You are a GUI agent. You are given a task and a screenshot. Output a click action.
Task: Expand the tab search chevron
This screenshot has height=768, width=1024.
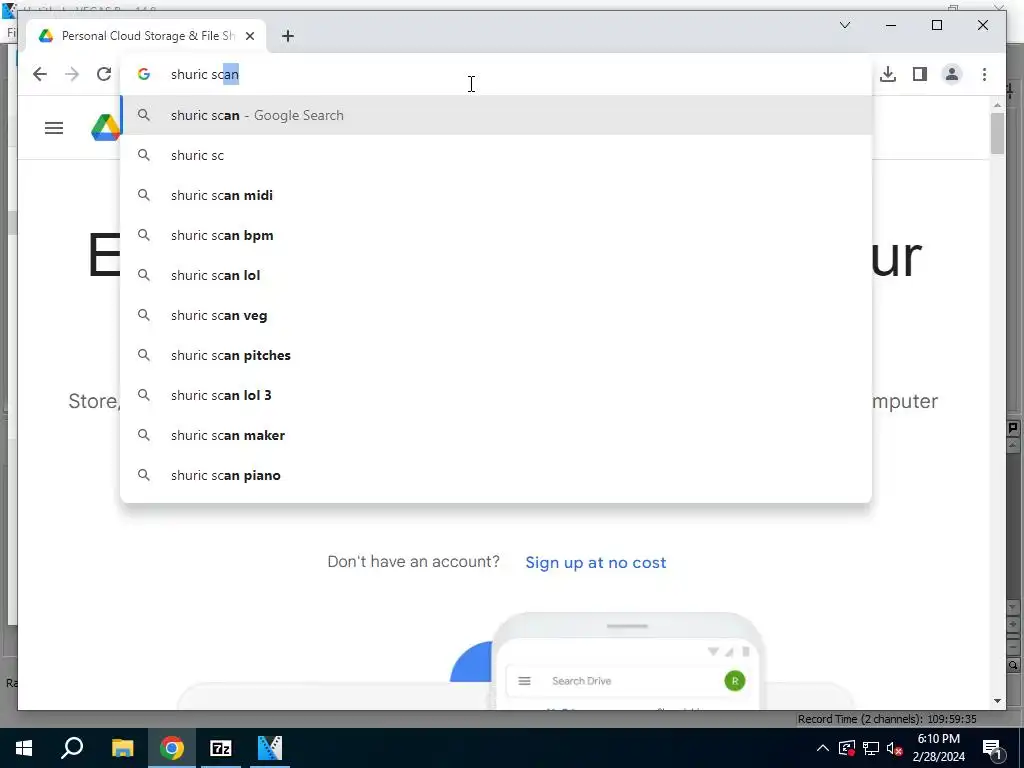click(844, 25)
